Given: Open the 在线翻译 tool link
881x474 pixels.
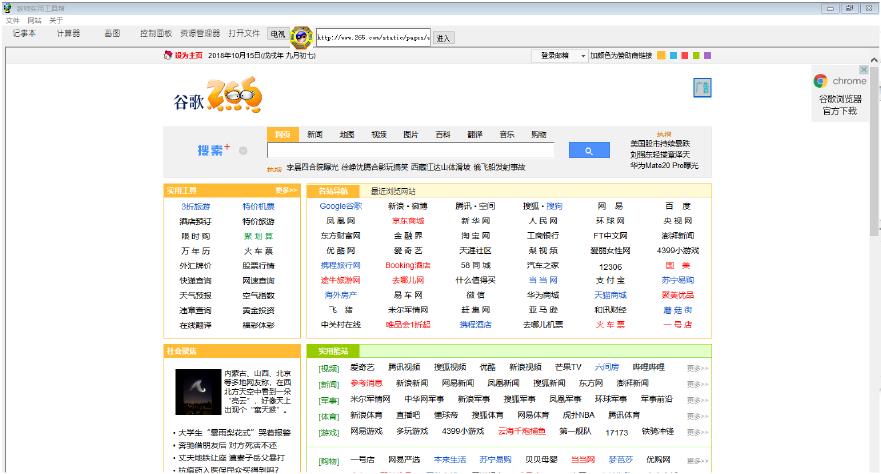Looking at the screenshot, I should [196, 325].
